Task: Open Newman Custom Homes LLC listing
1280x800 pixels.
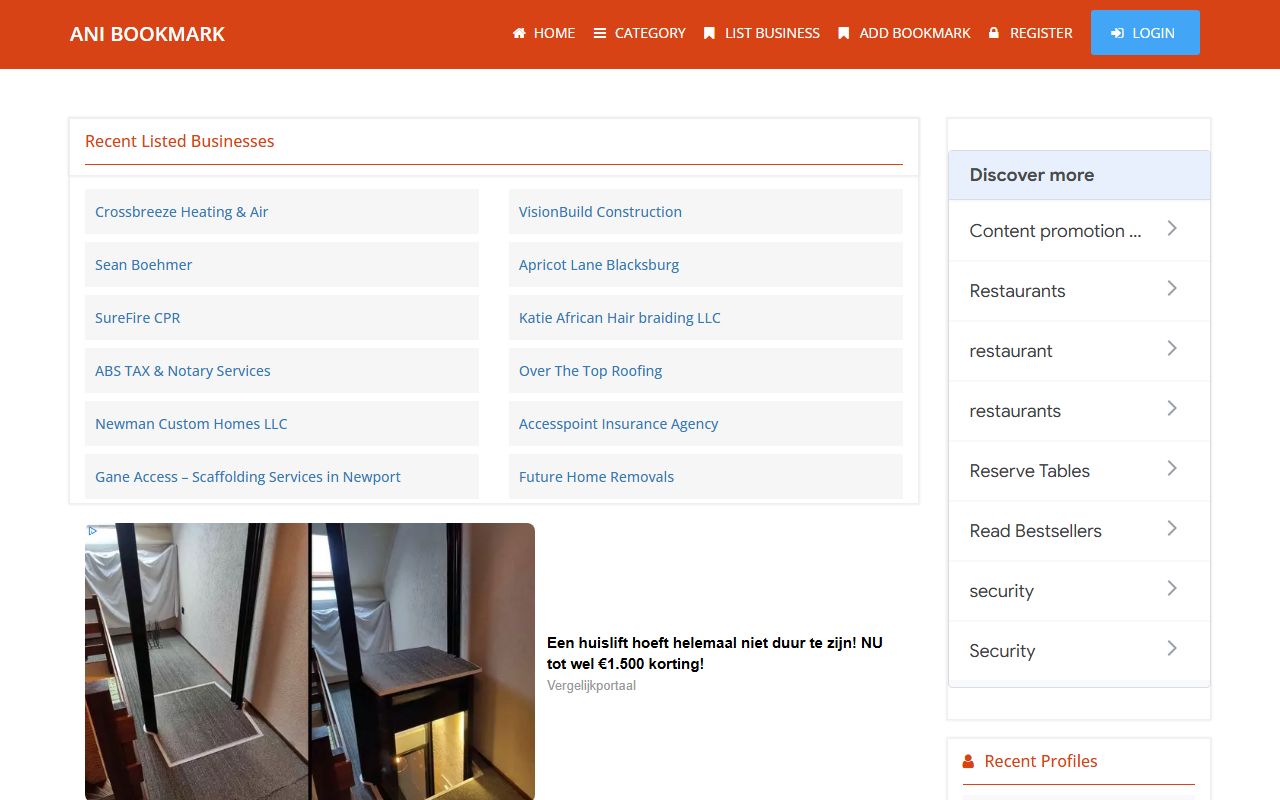Action: (191, 424)
